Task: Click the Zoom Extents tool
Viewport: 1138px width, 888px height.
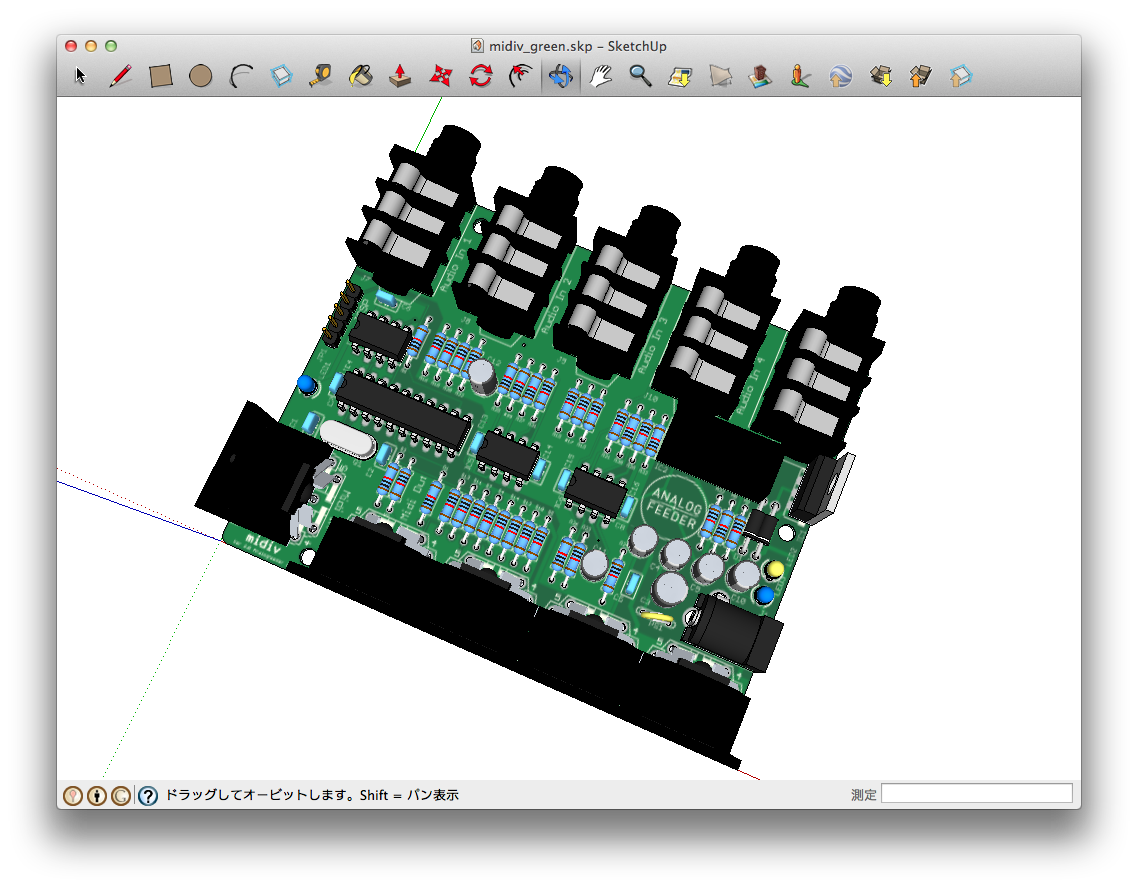Action: point(680,76)
